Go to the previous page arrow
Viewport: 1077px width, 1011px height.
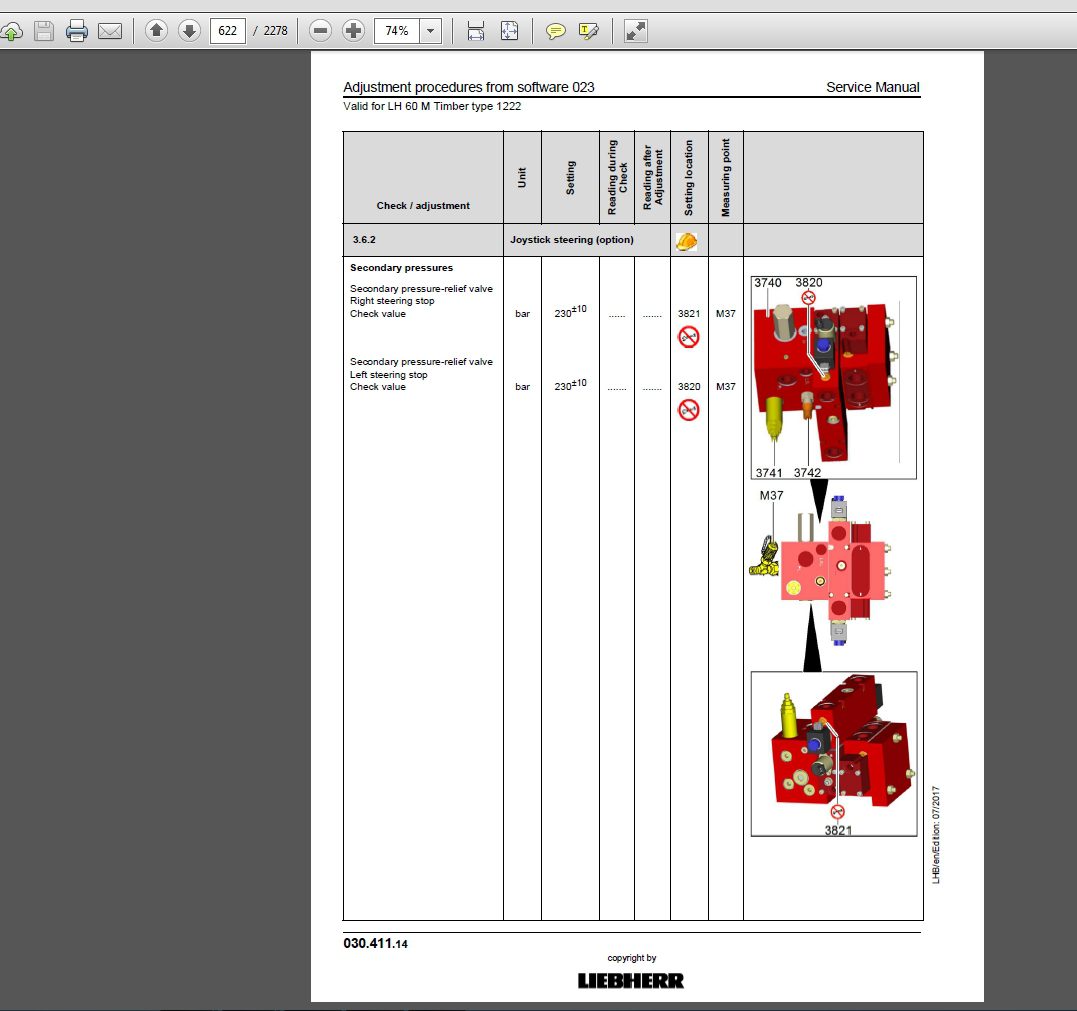pyautogui.click(x=157, y=30)
